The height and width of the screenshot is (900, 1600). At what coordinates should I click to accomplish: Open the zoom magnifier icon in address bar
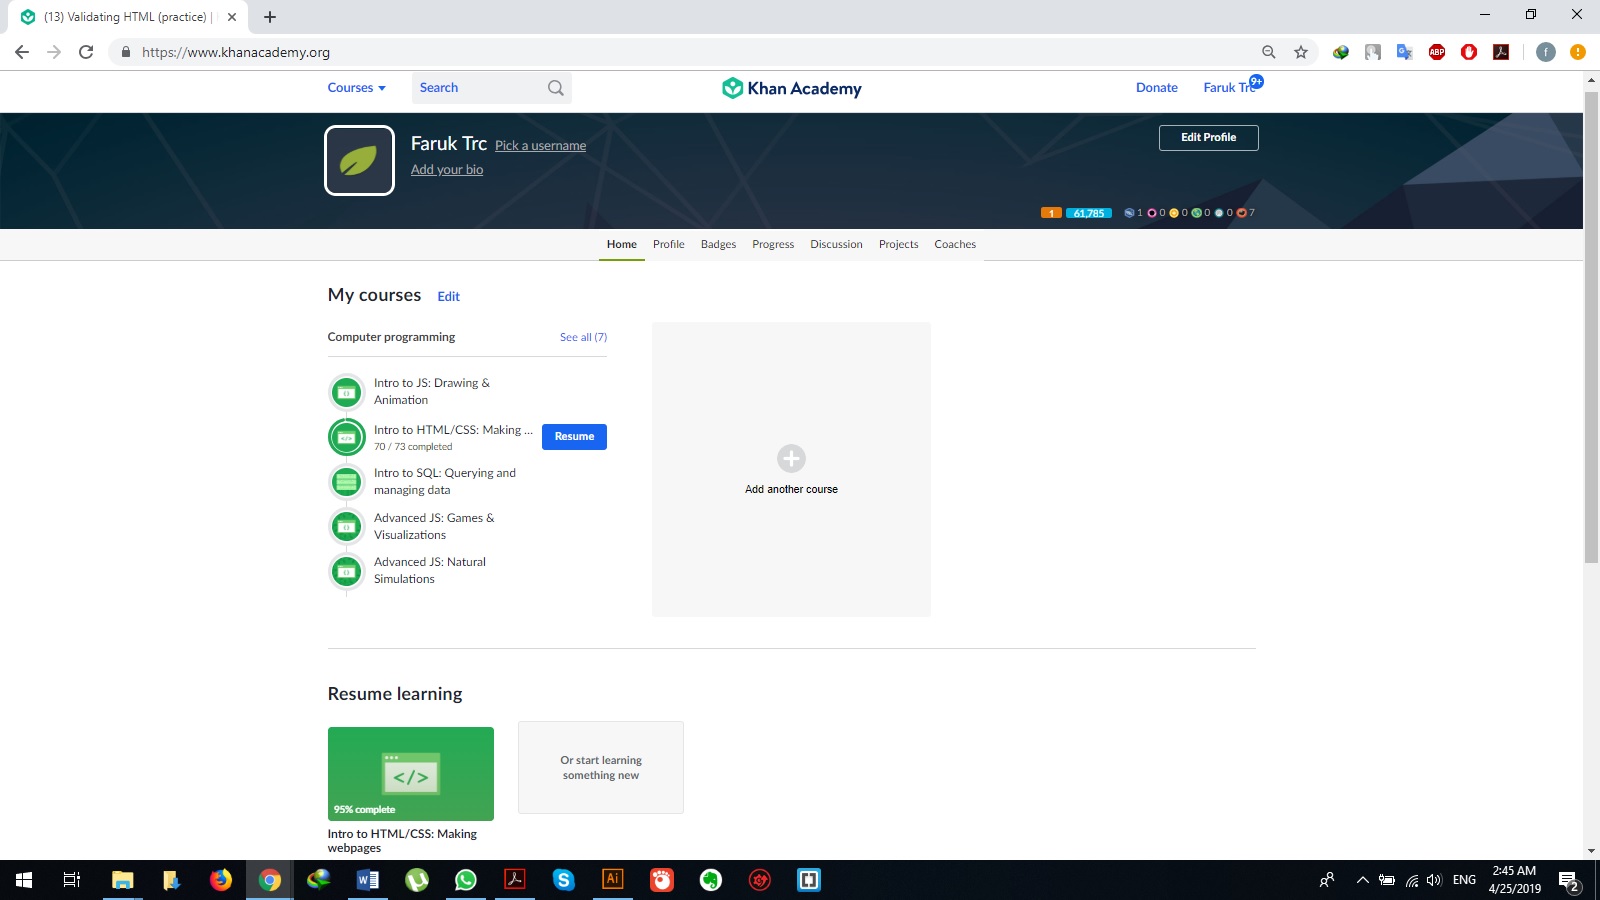click(1268, 52)
